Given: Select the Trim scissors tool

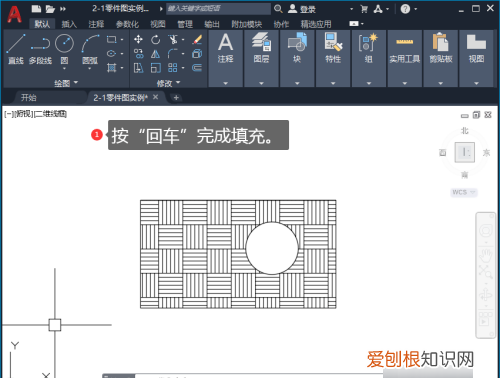Looking at the screenshot, I should coord(173,39).
